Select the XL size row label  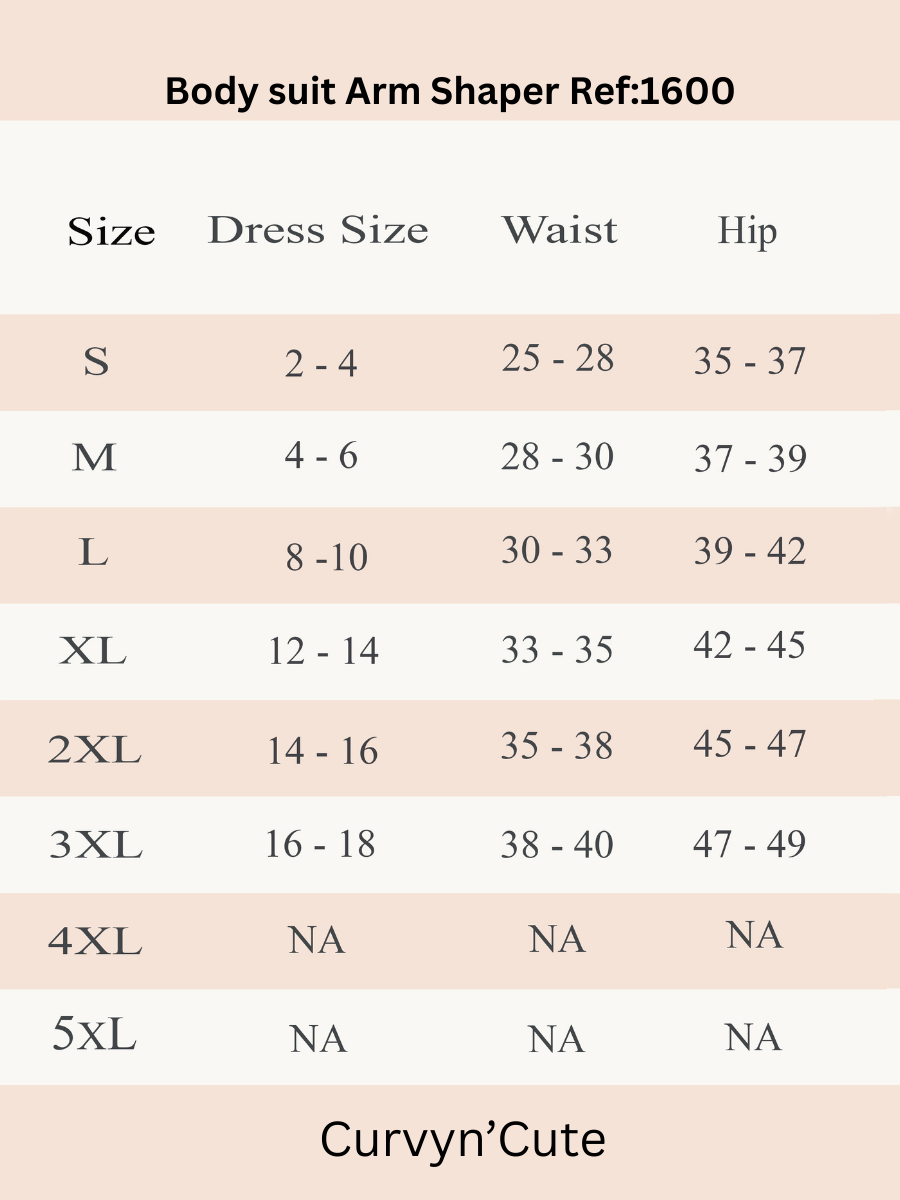(93, 652)
